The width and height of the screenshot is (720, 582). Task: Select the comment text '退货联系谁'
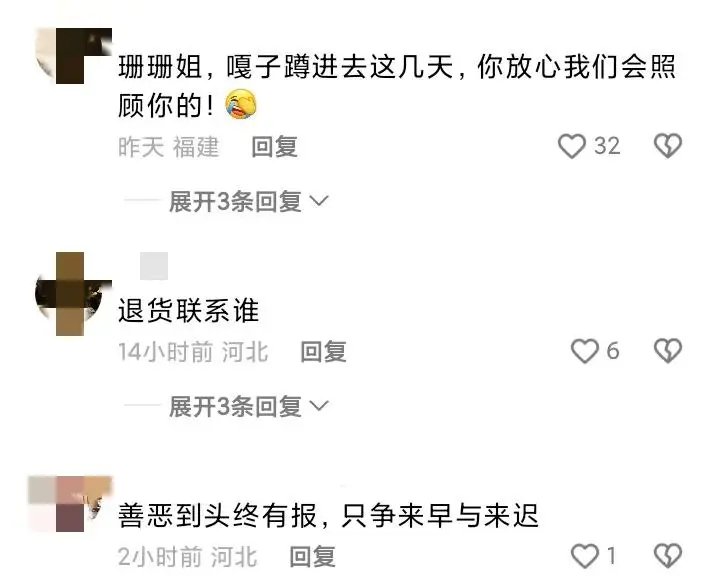189,311
